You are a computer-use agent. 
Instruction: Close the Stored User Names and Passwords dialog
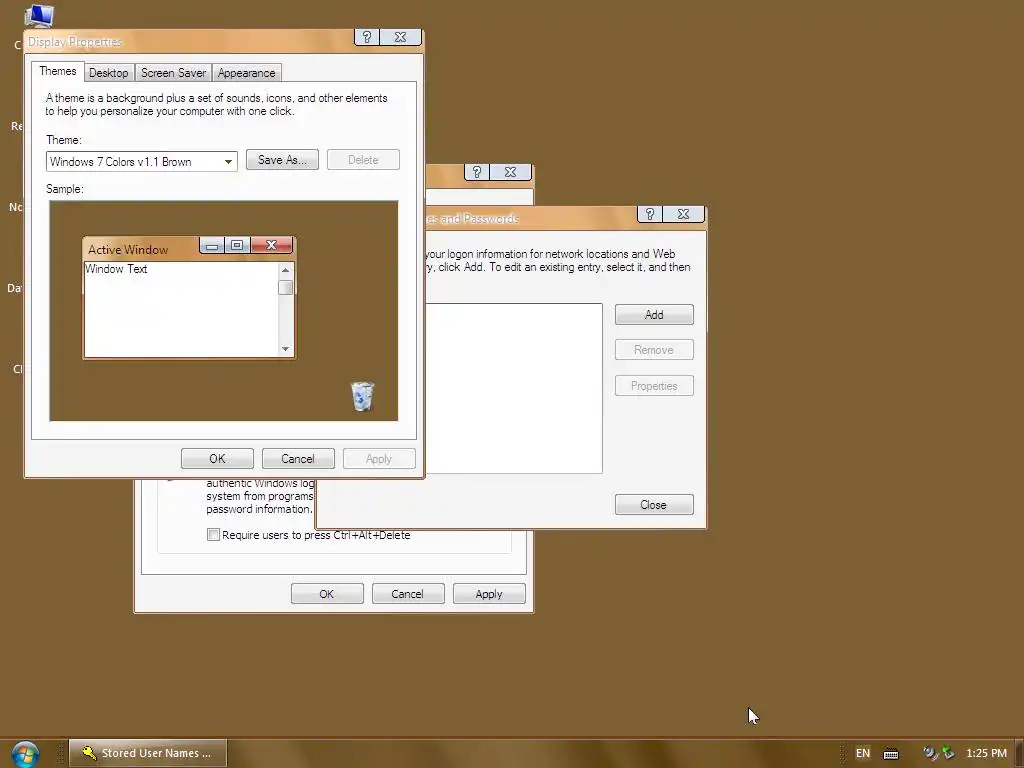click(684, 214)
